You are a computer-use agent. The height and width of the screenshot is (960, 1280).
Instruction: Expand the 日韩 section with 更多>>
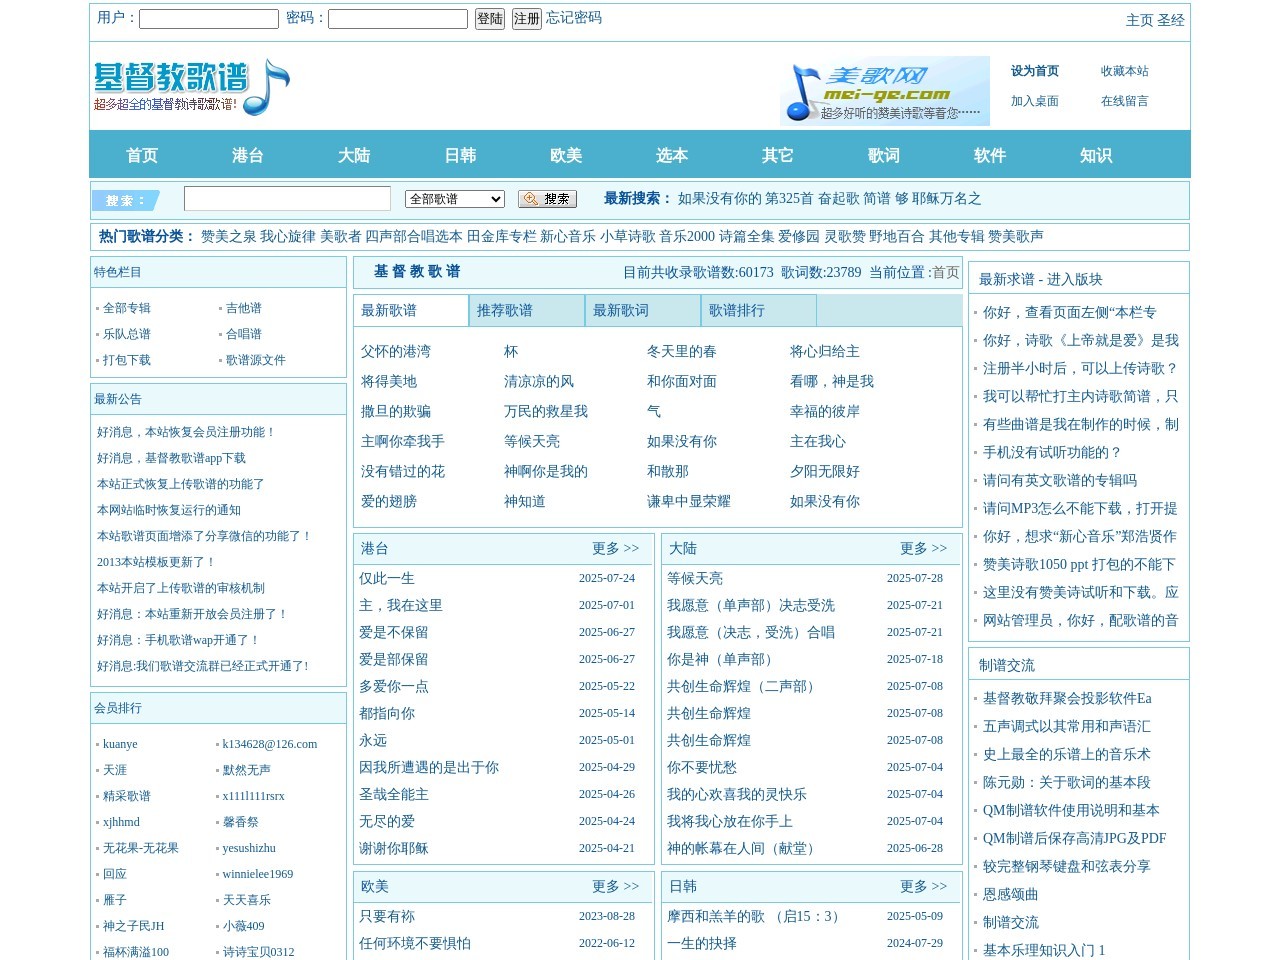coord(924,886)
